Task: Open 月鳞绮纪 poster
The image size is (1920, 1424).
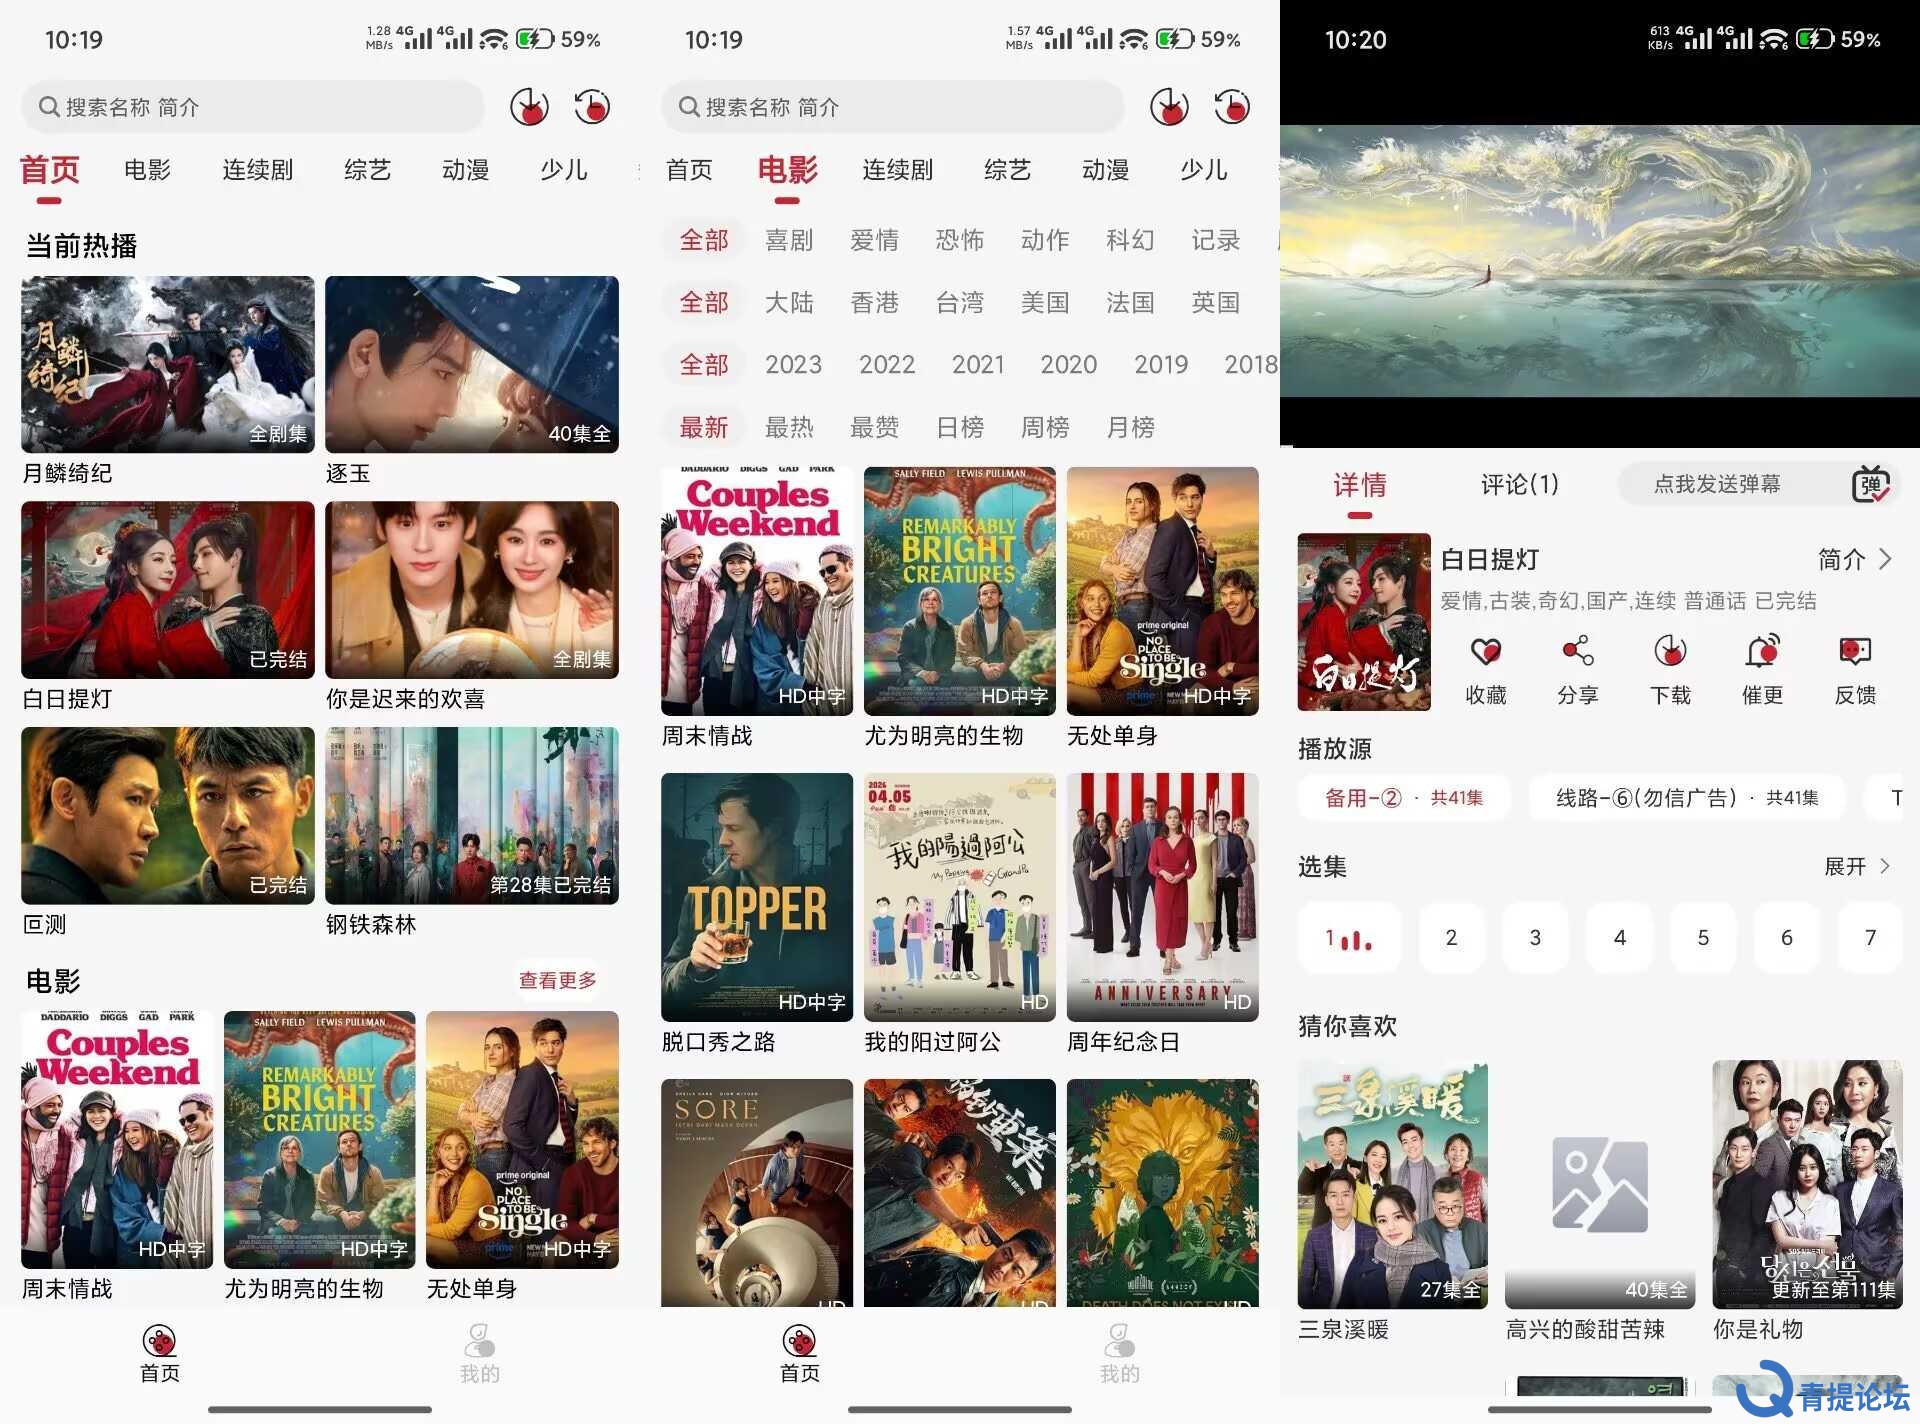Action: 168,365
